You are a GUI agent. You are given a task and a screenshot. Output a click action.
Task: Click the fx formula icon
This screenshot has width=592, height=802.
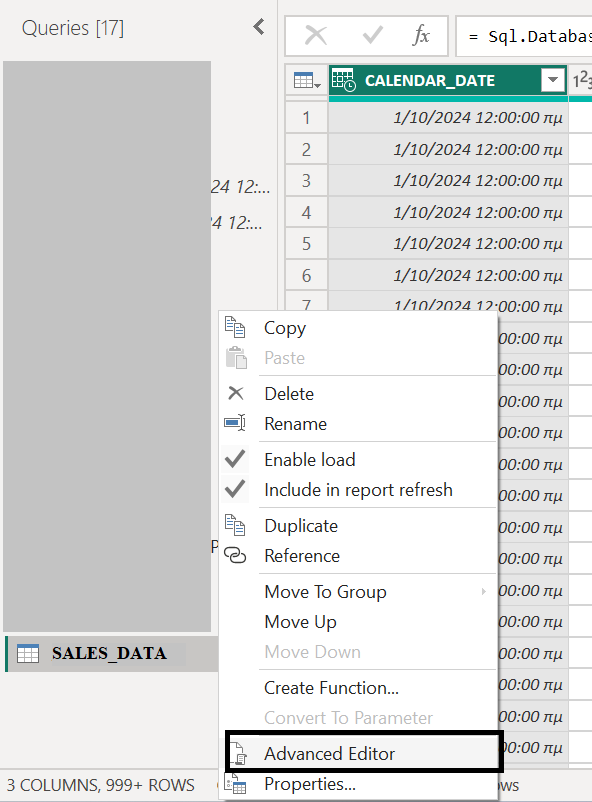click(x=421, y=35)
